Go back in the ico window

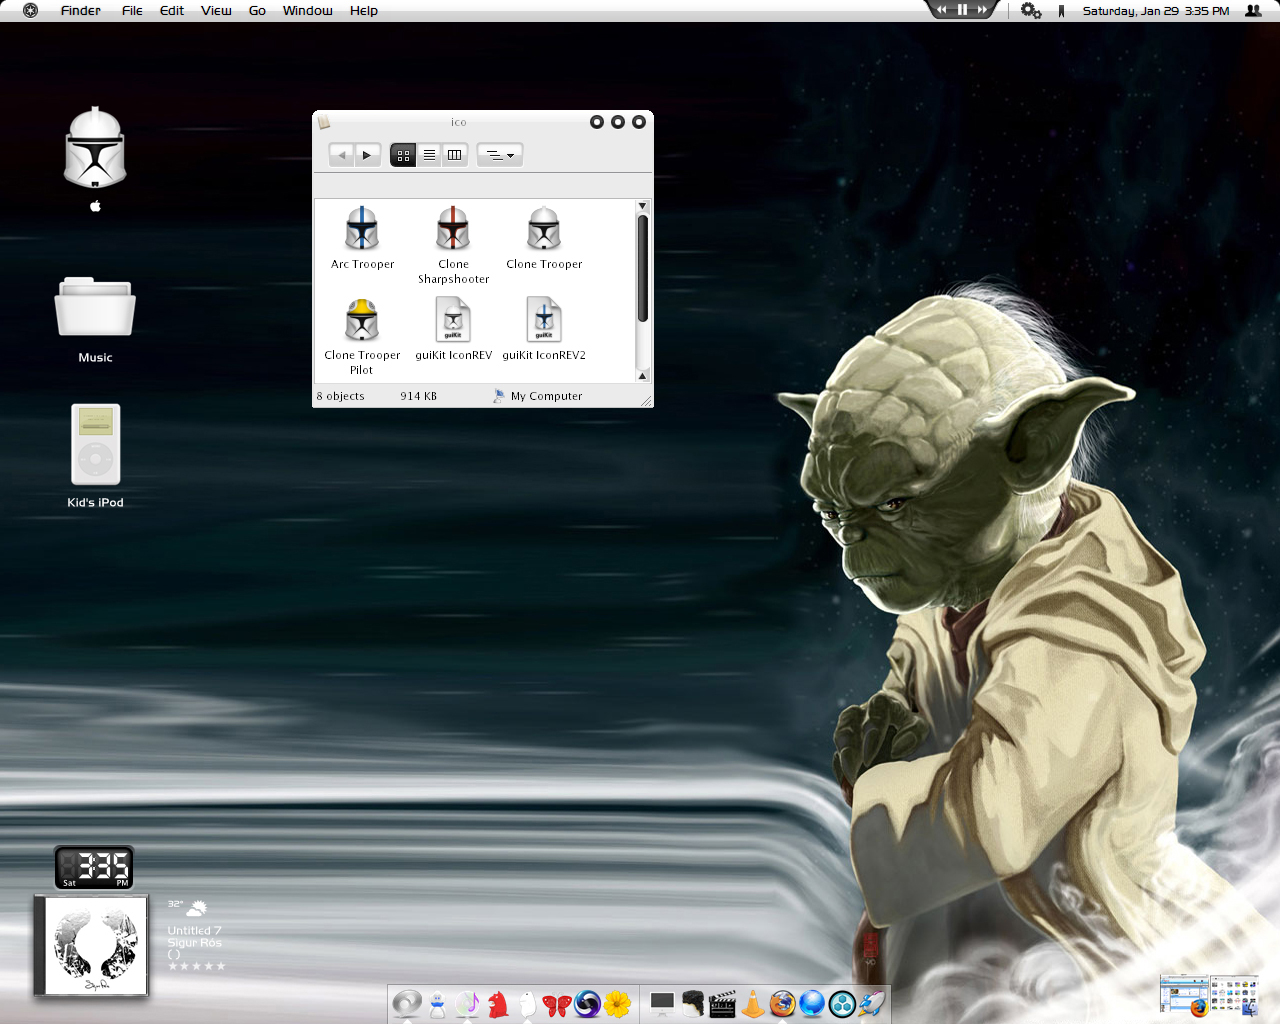point(342,155)
